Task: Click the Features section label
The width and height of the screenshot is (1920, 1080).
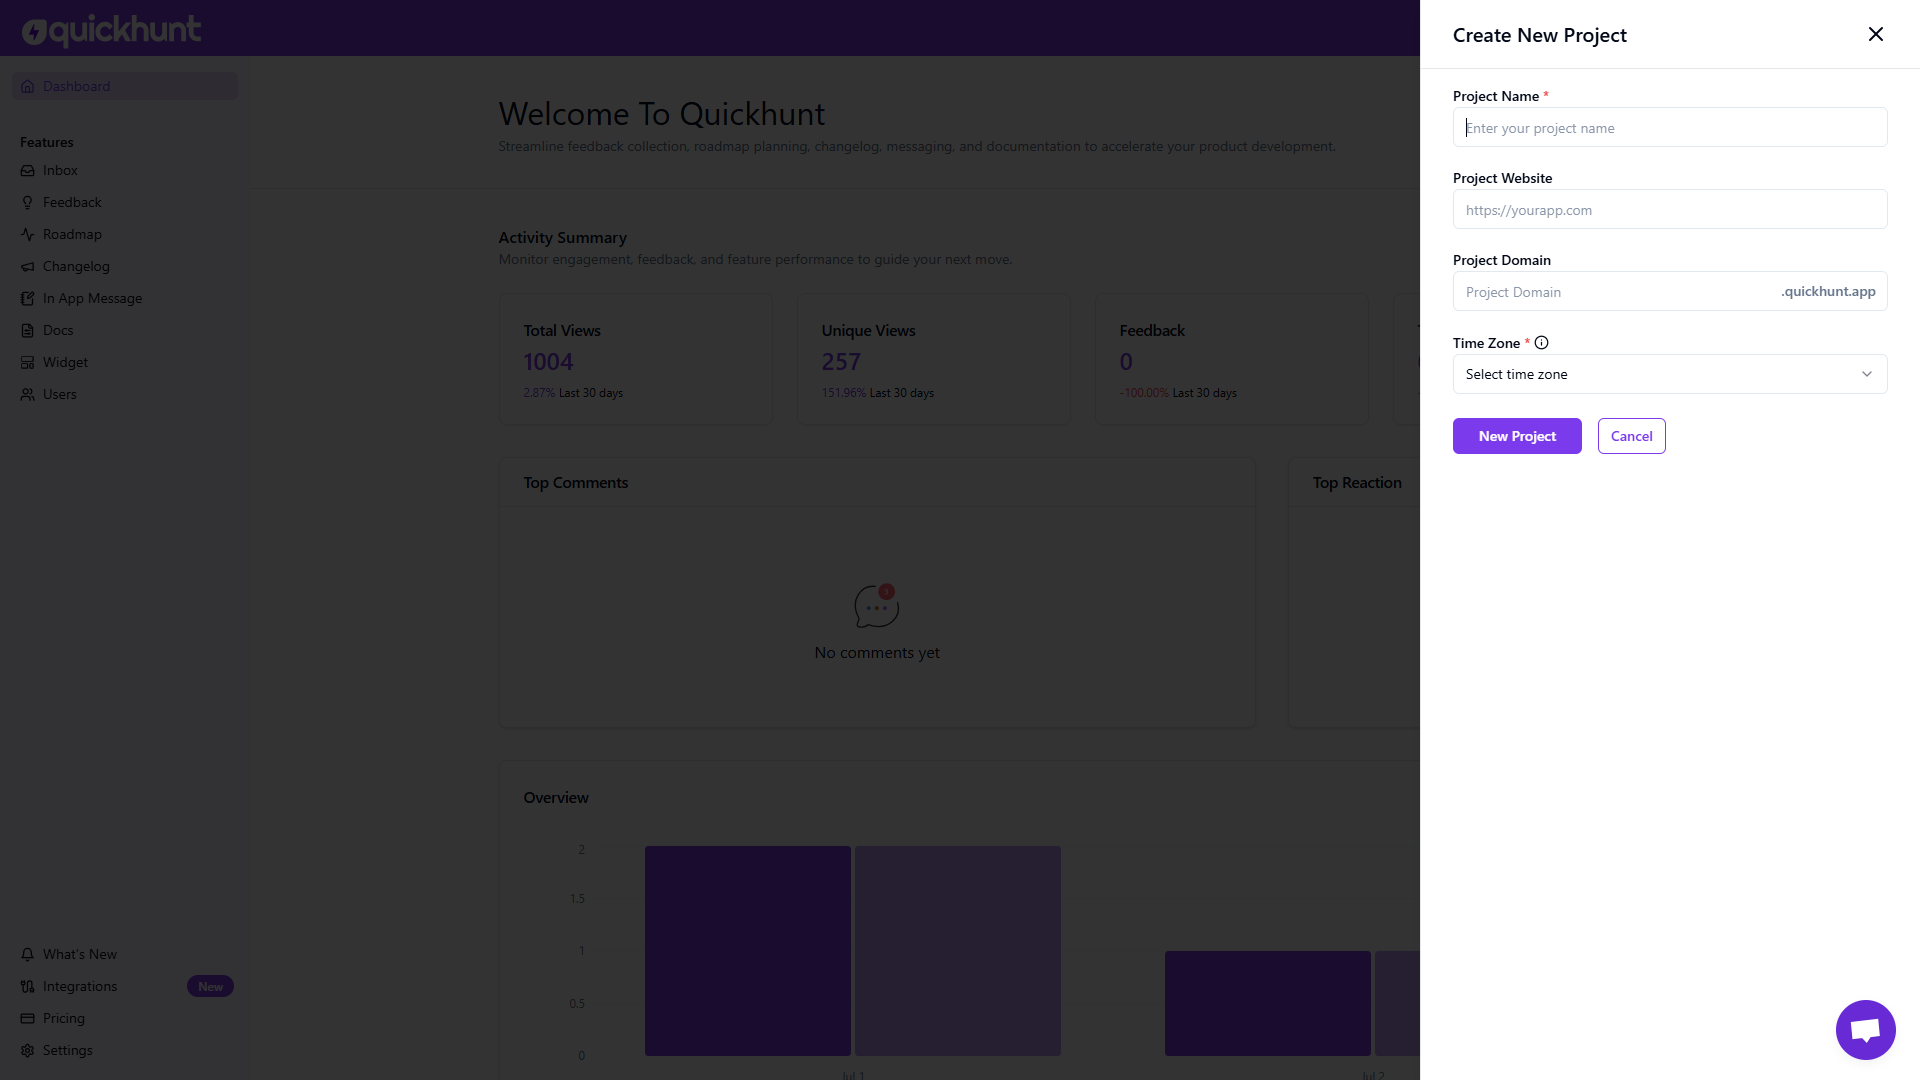Action: tap(47, 142)
